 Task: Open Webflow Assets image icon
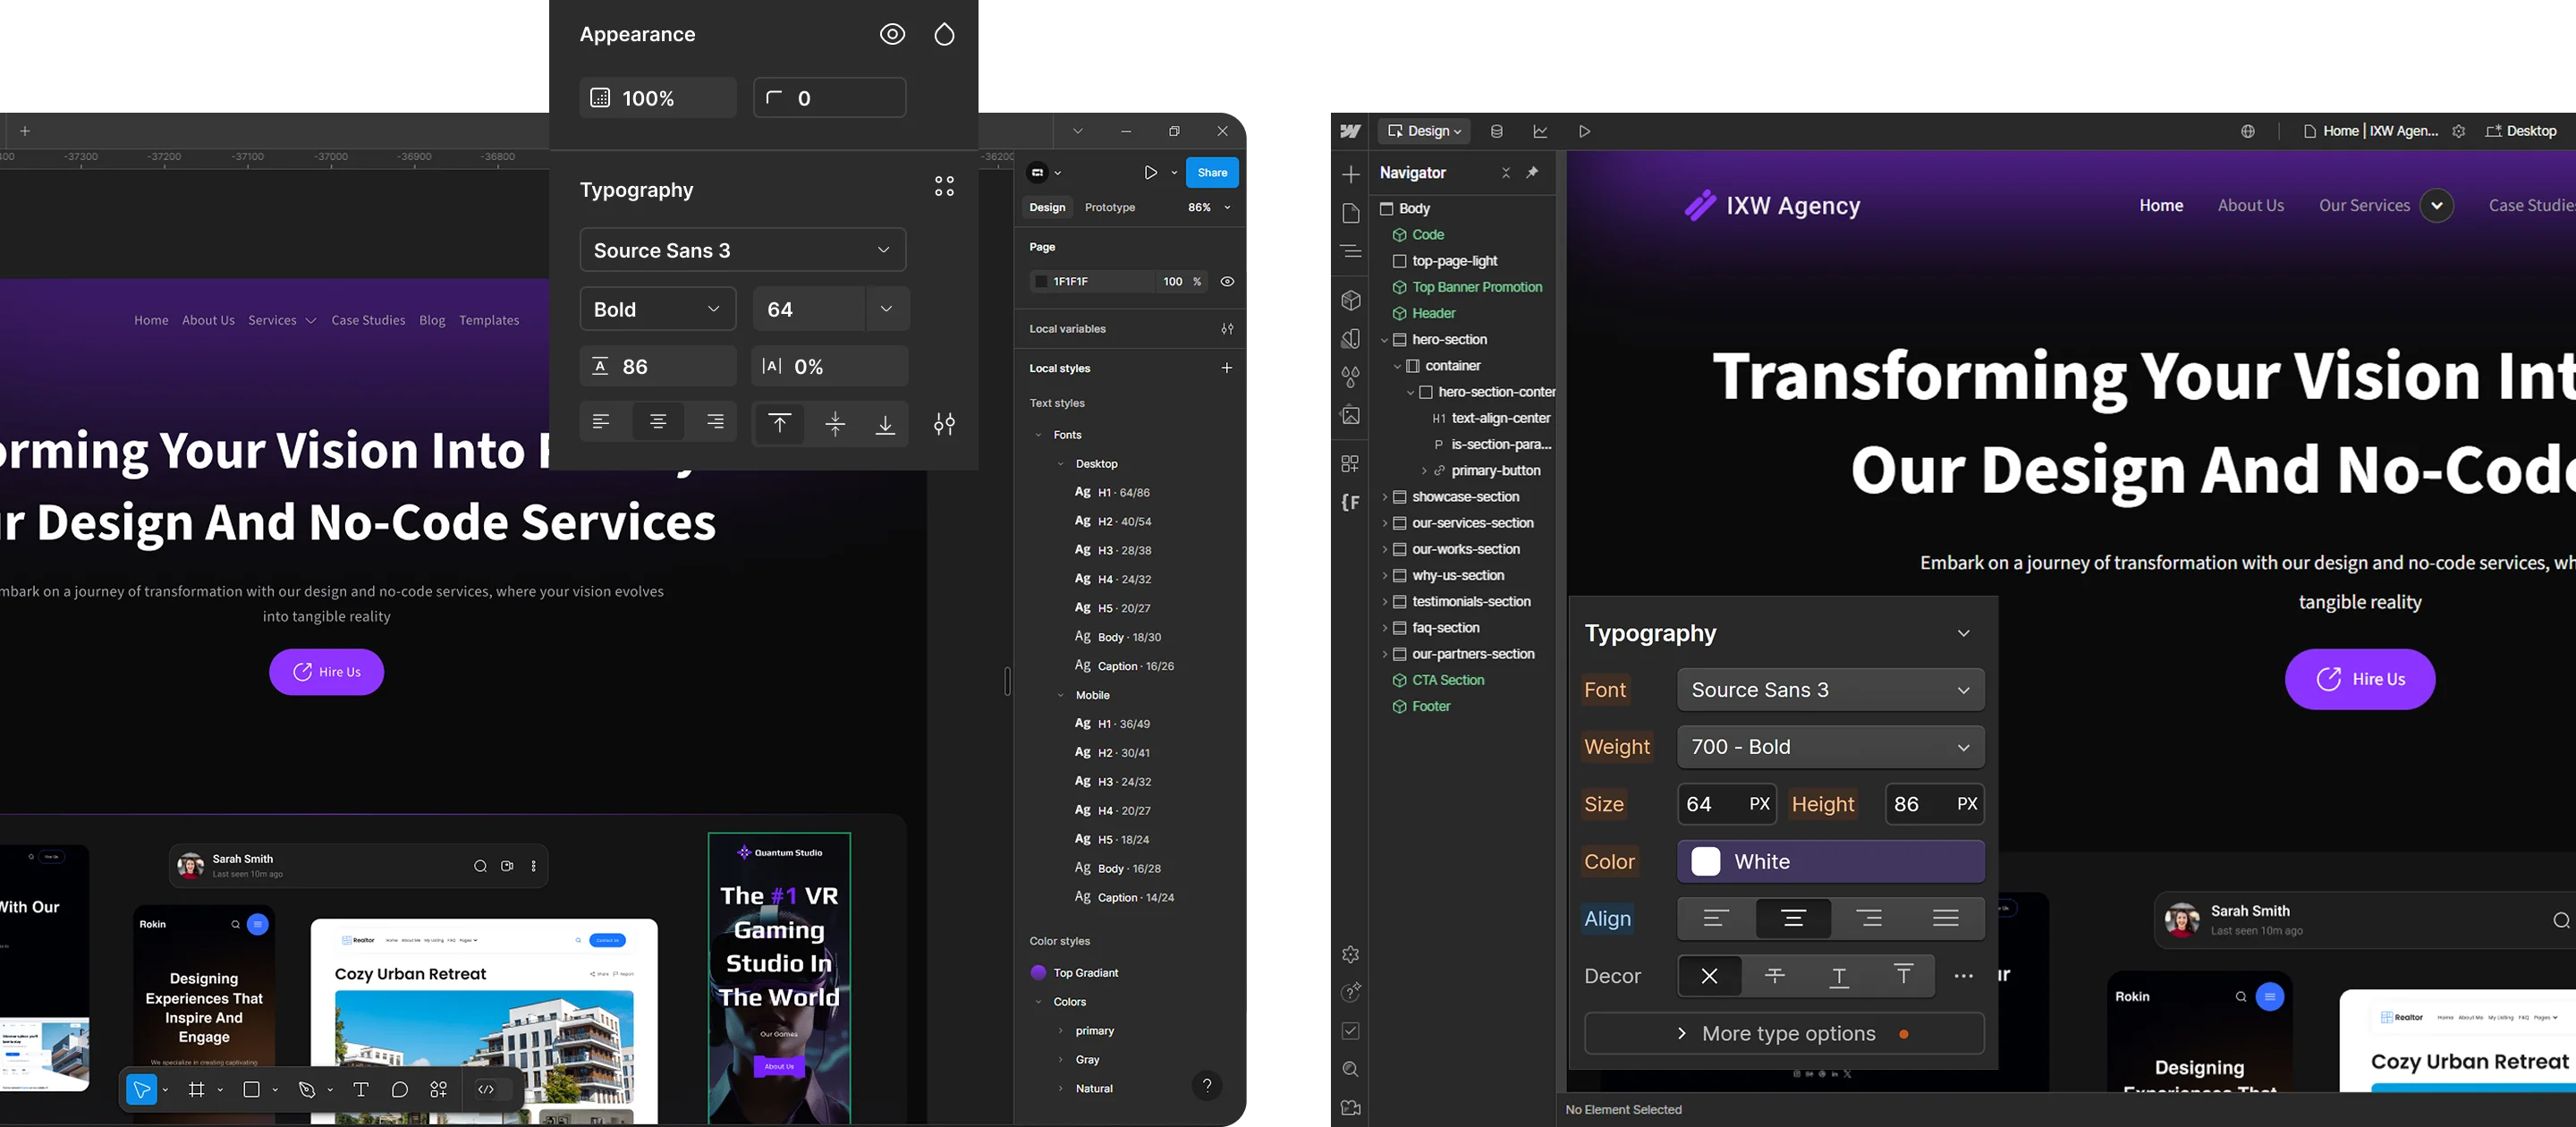tap(1350, 416)
